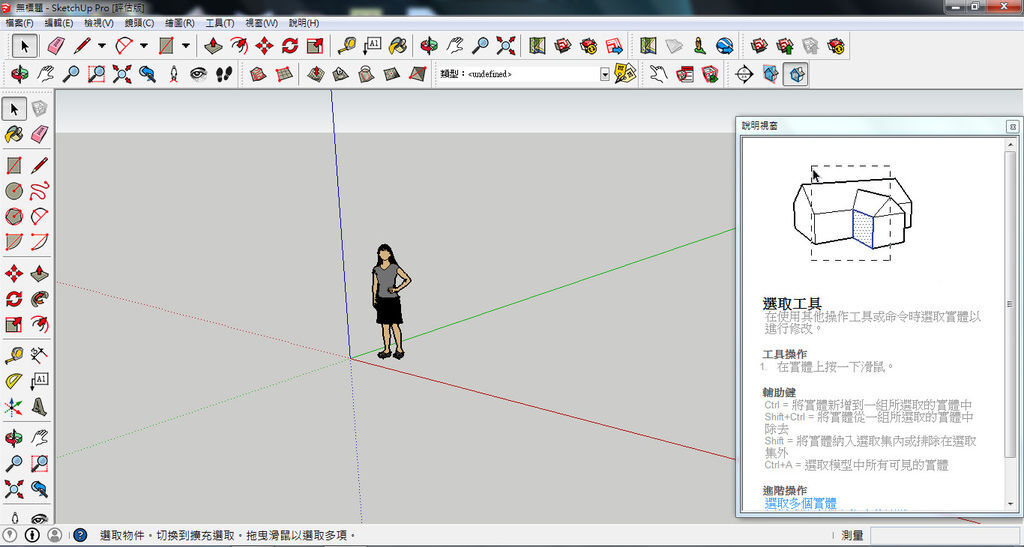This screenshot has height=547, width=1024.
Task: Open the Component Options icon
Action: click(684, 74)
